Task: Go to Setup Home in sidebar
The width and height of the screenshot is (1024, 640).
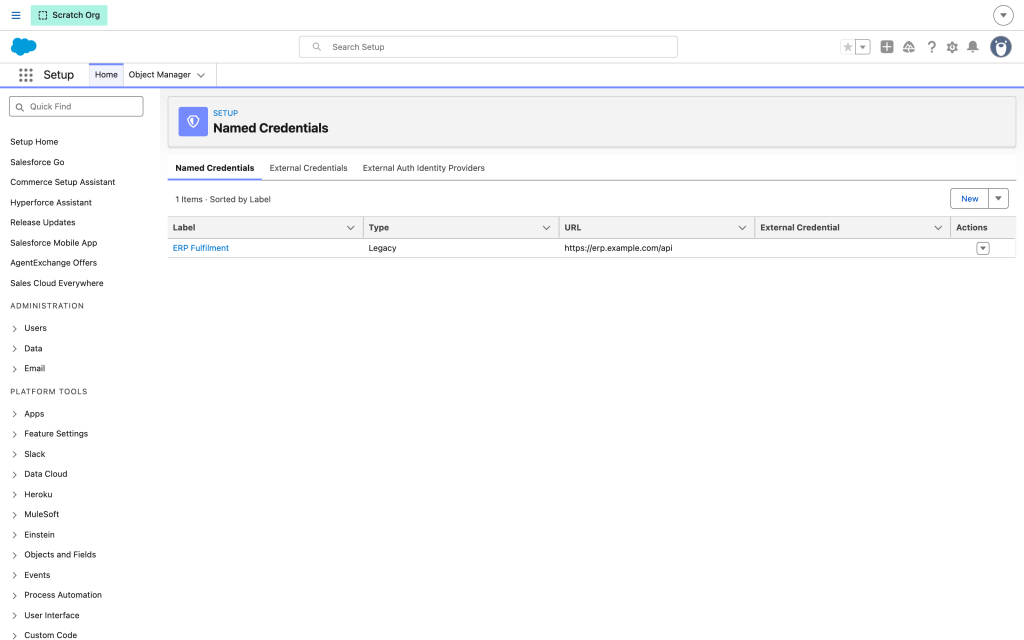Action: (x=34, y=142)
